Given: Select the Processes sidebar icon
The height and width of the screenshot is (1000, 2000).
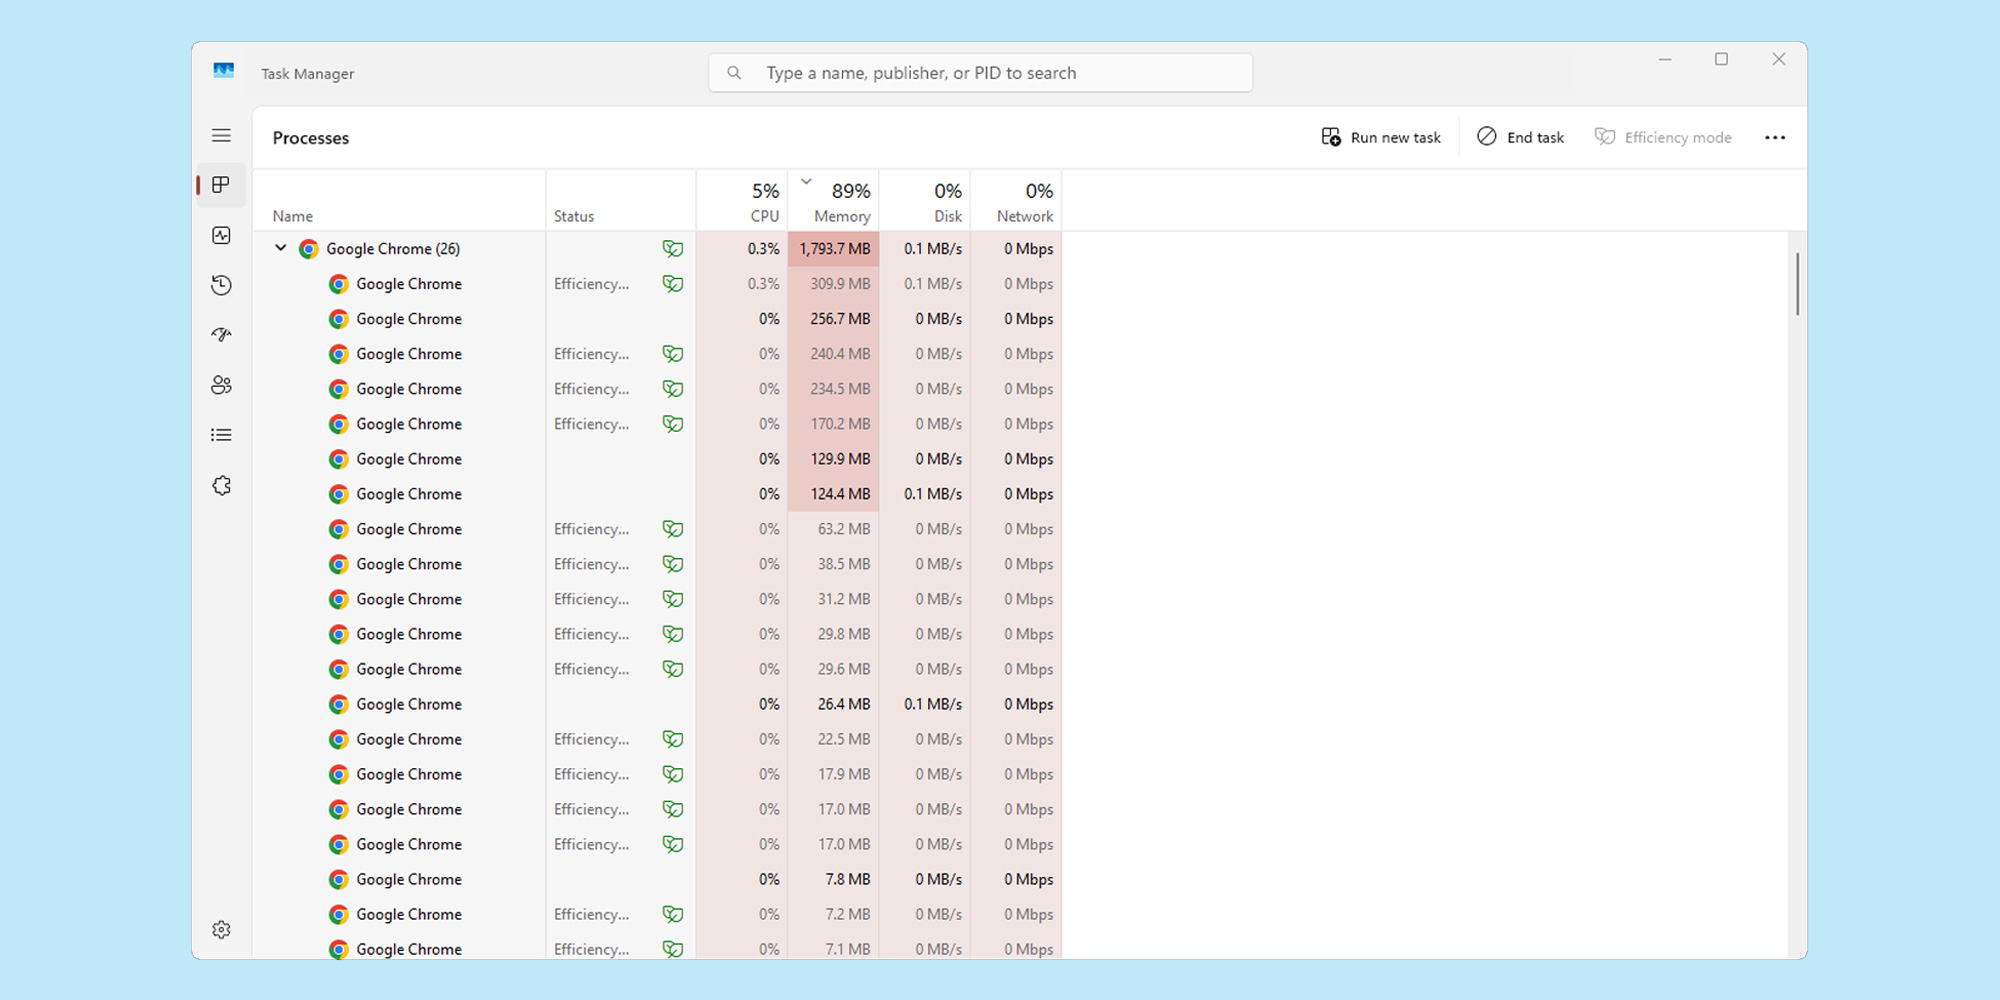Looking at the screenshot, I should 221,185.
